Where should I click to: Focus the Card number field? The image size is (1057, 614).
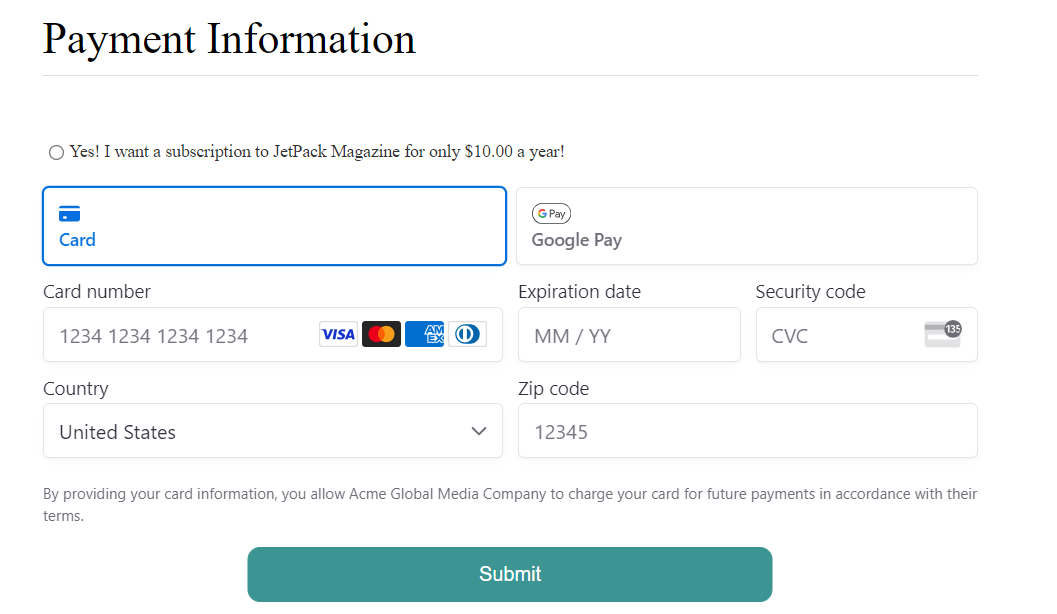click(180, 335)
